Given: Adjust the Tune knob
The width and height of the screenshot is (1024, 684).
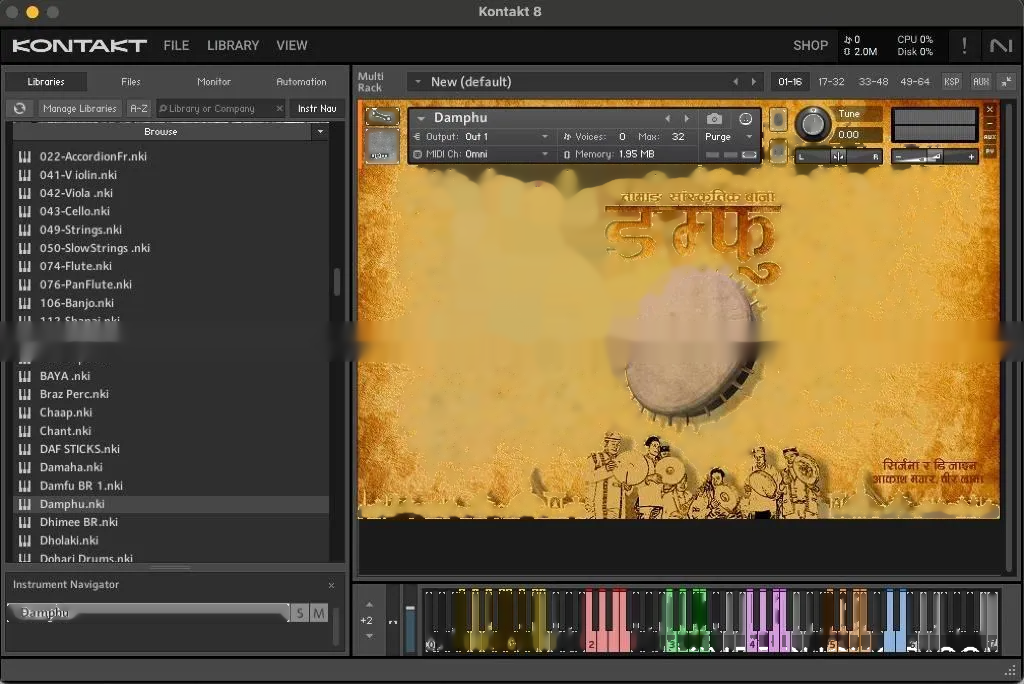Looking at the screenshot, I should click(813, 123).
